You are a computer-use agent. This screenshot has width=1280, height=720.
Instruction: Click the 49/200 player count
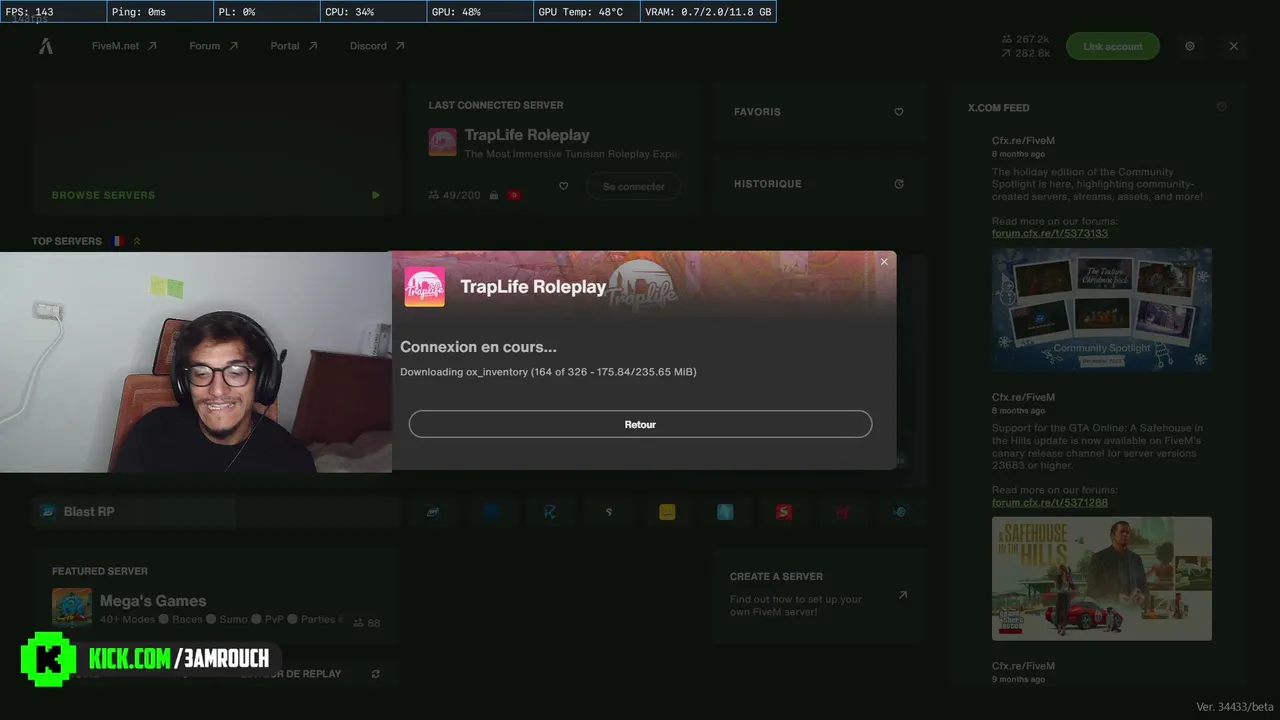[462, 195]
